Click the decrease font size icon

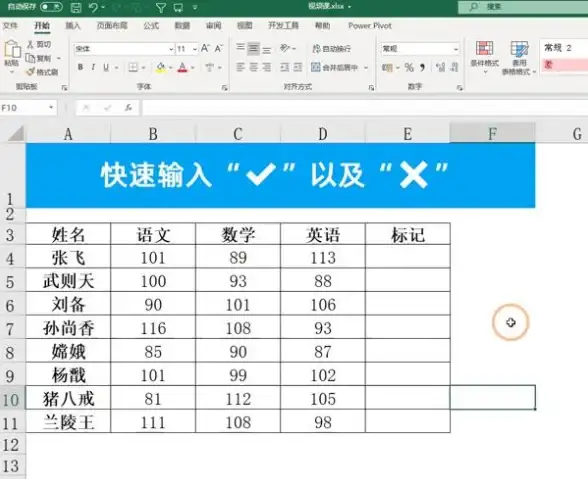click(x=219, y=48)
